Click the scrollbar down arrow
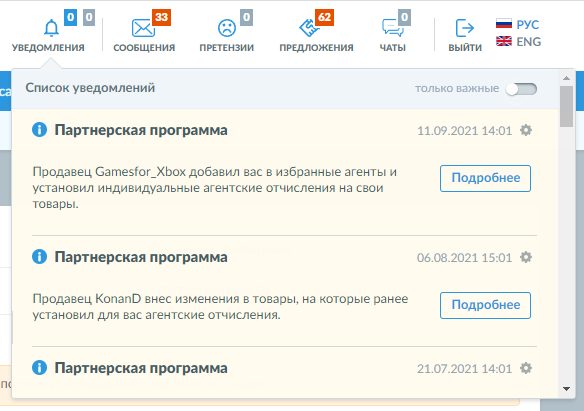The image size is (584, 411). click(566, 389)
